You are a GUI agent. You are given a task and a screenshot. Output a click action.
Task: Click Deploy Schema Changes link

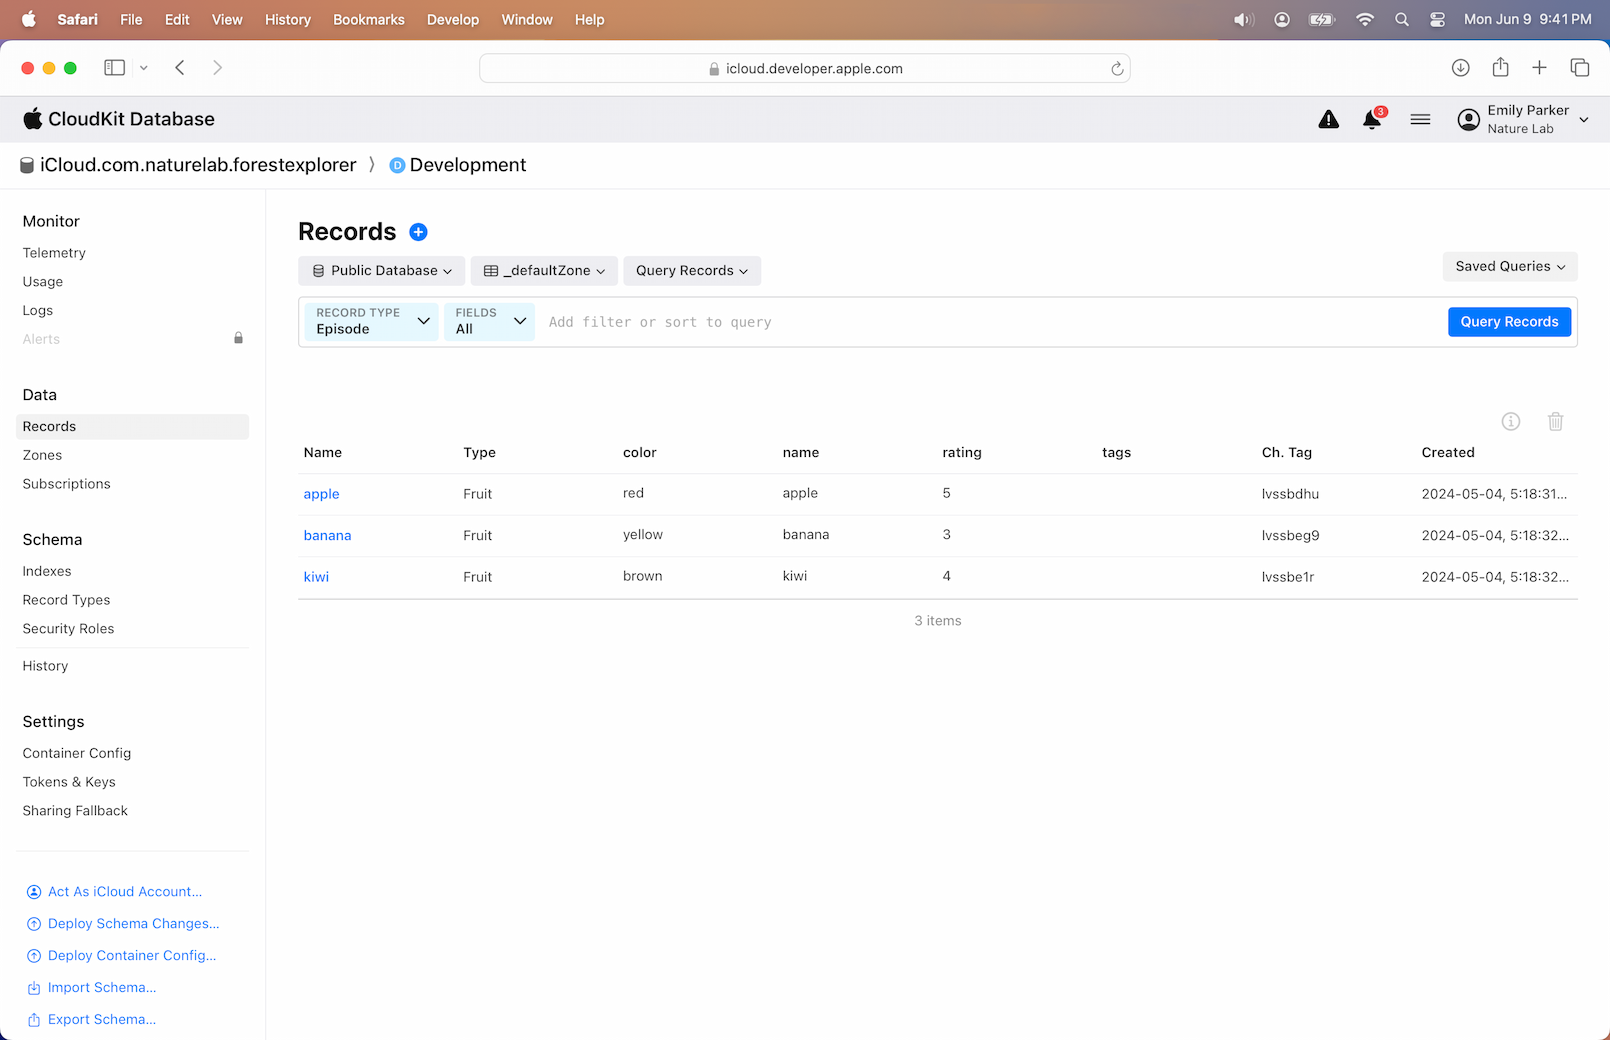pos(133,924)
